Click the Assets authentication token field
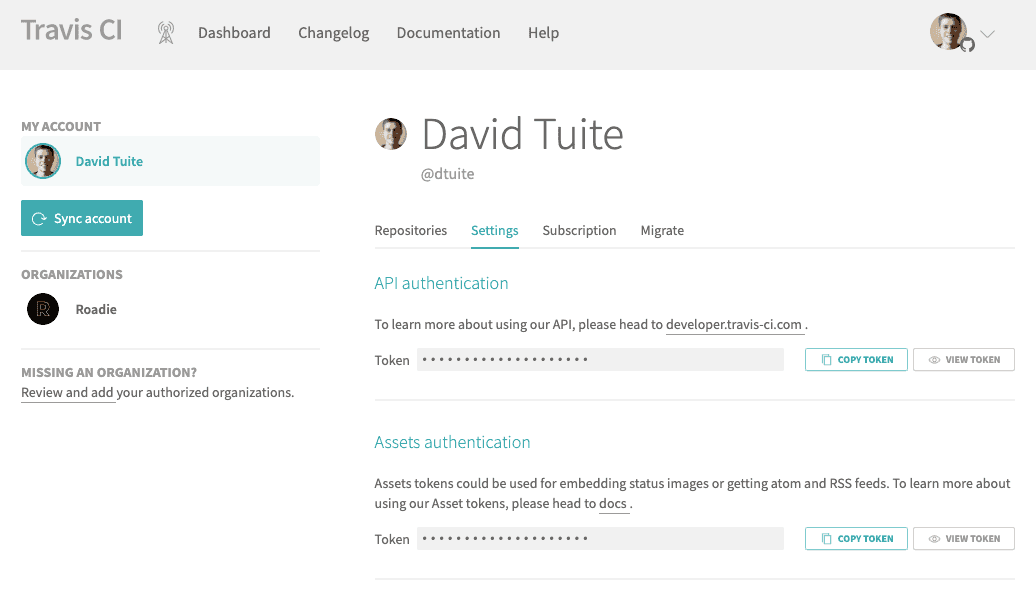Viewport: 1036px width, 603px height. click(x=600, y=539)
